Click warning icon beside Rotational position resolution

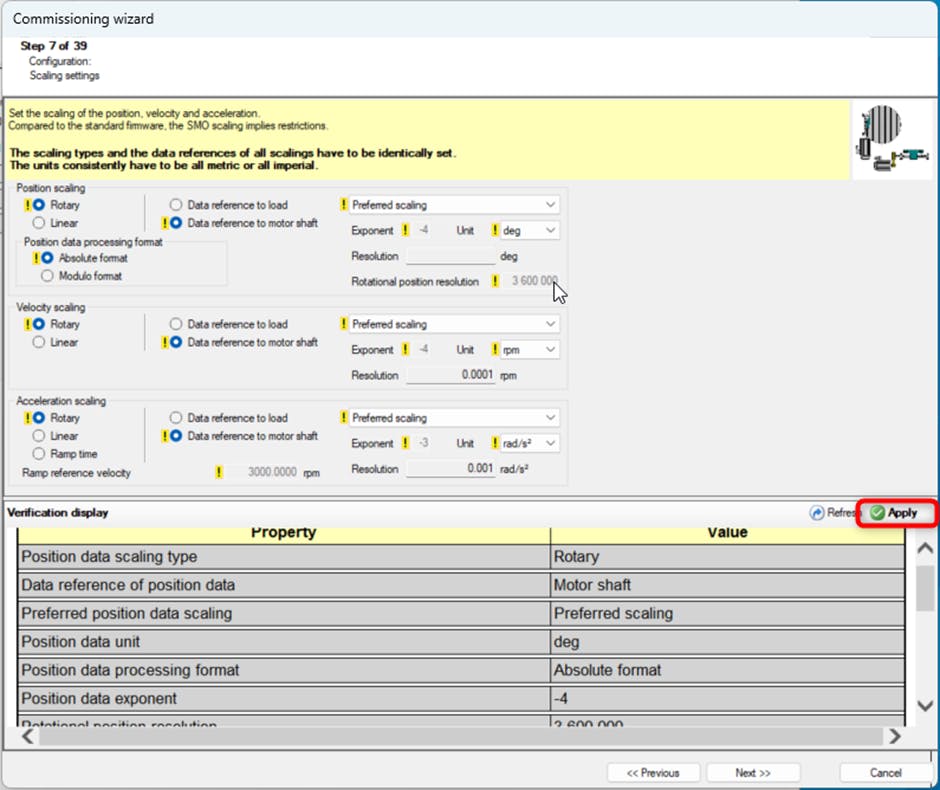tap(495, 282)
